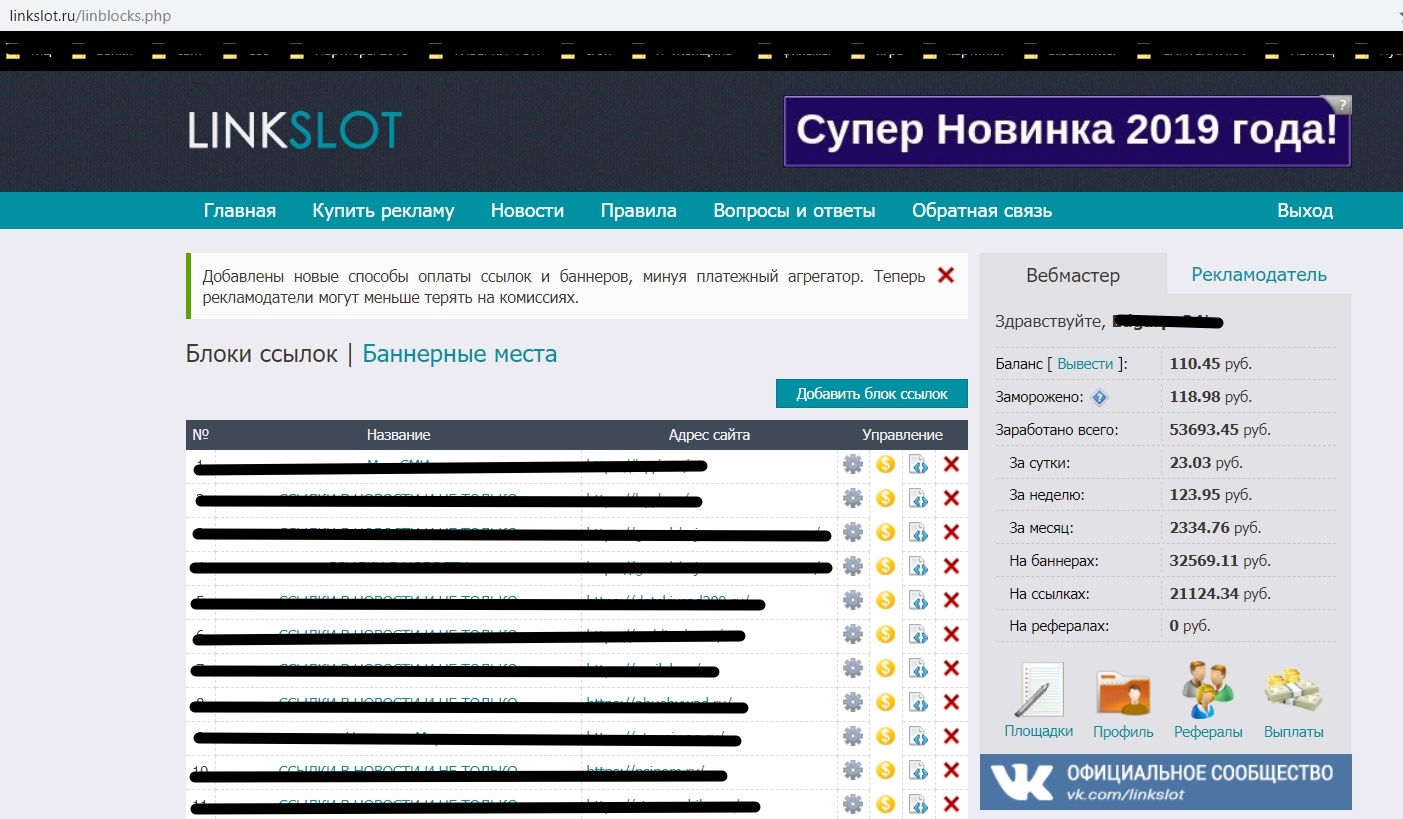Open settings gear for link block row 1

[852, 464]
